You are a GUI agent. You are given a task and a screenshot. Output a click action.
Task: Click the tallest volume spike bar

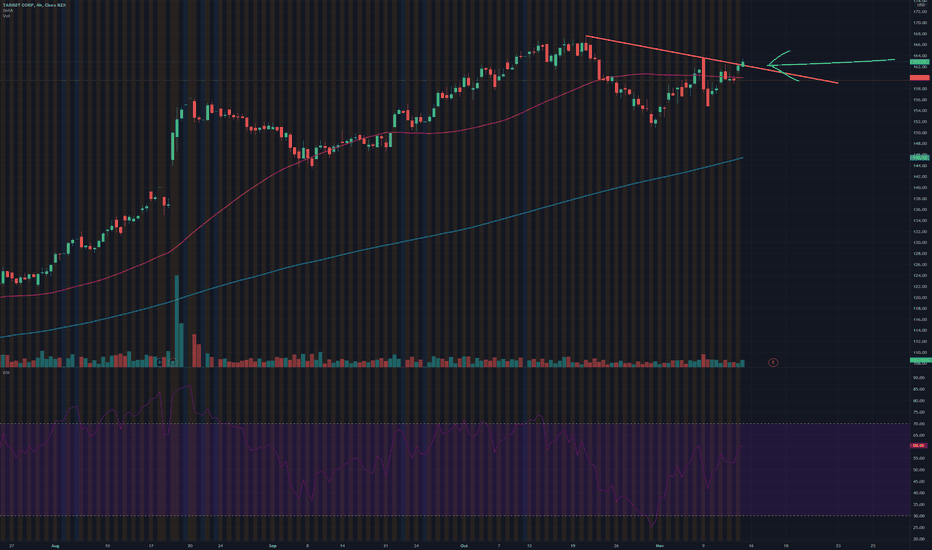click(177, 321)
